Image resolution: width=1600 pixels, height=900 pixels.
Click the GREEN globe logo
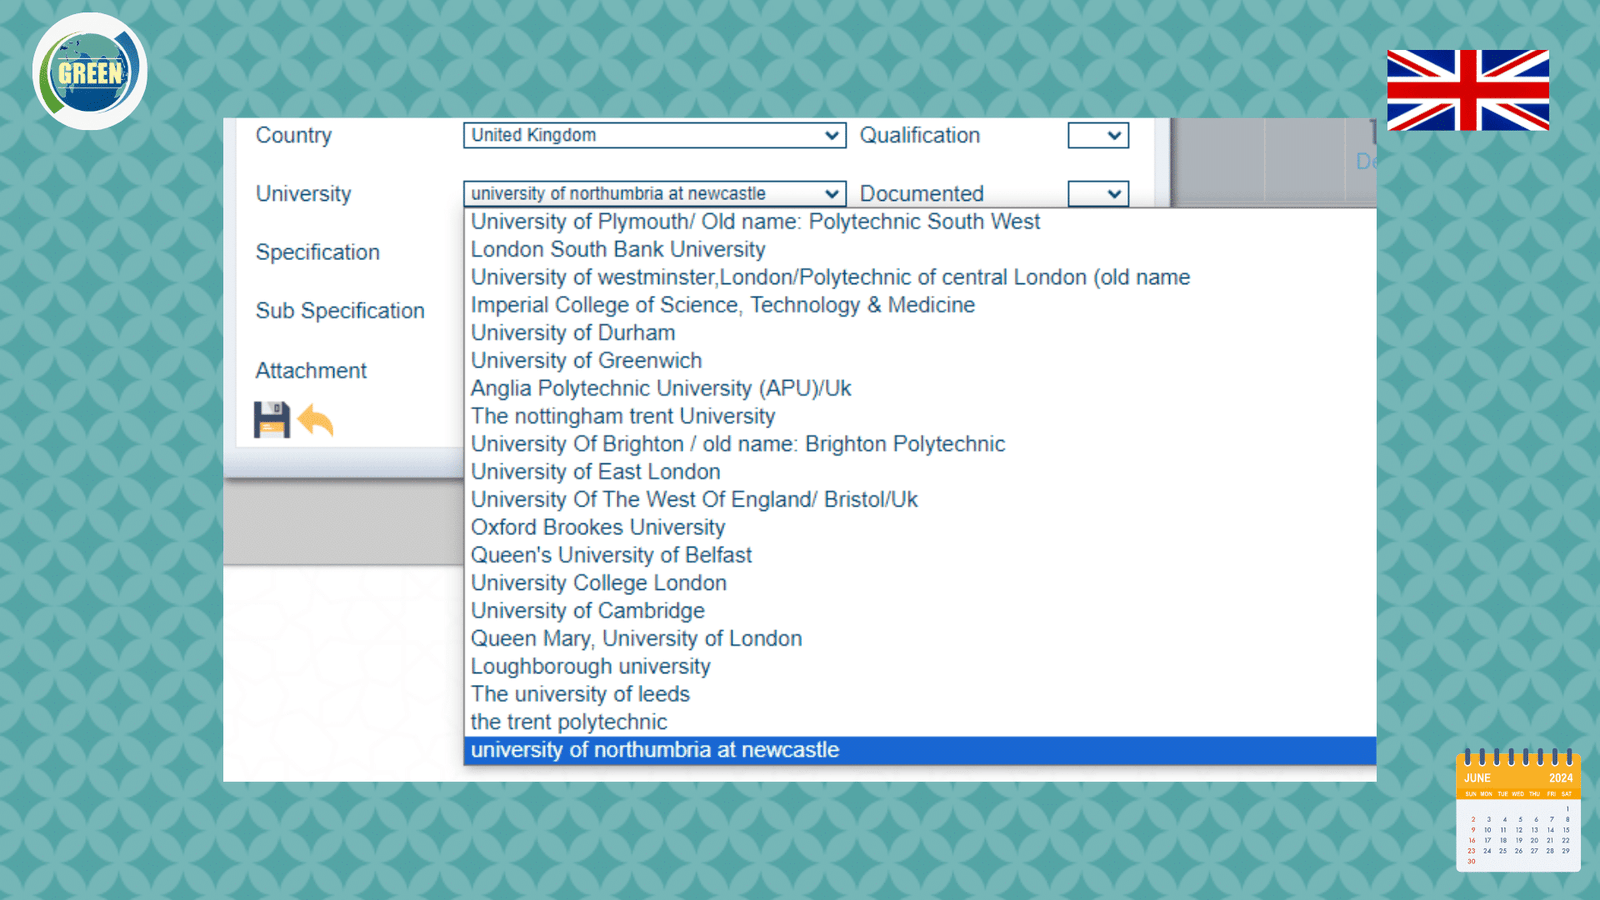pyautogui.click(x=90, y=72)
